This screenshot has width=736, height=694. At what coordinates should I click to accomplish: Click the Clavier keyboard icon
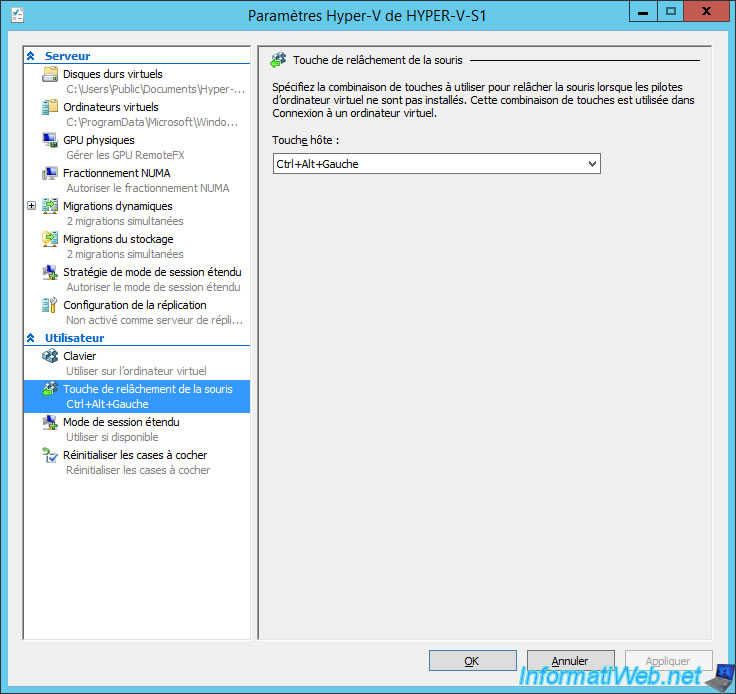coord(50,357)
